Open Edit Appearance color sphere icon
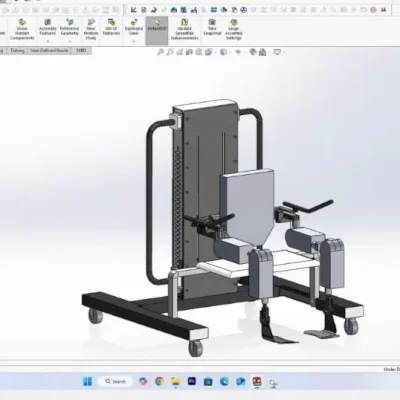Image resolution: width=400 pixels, height=400 pixels. pos(253,52)
